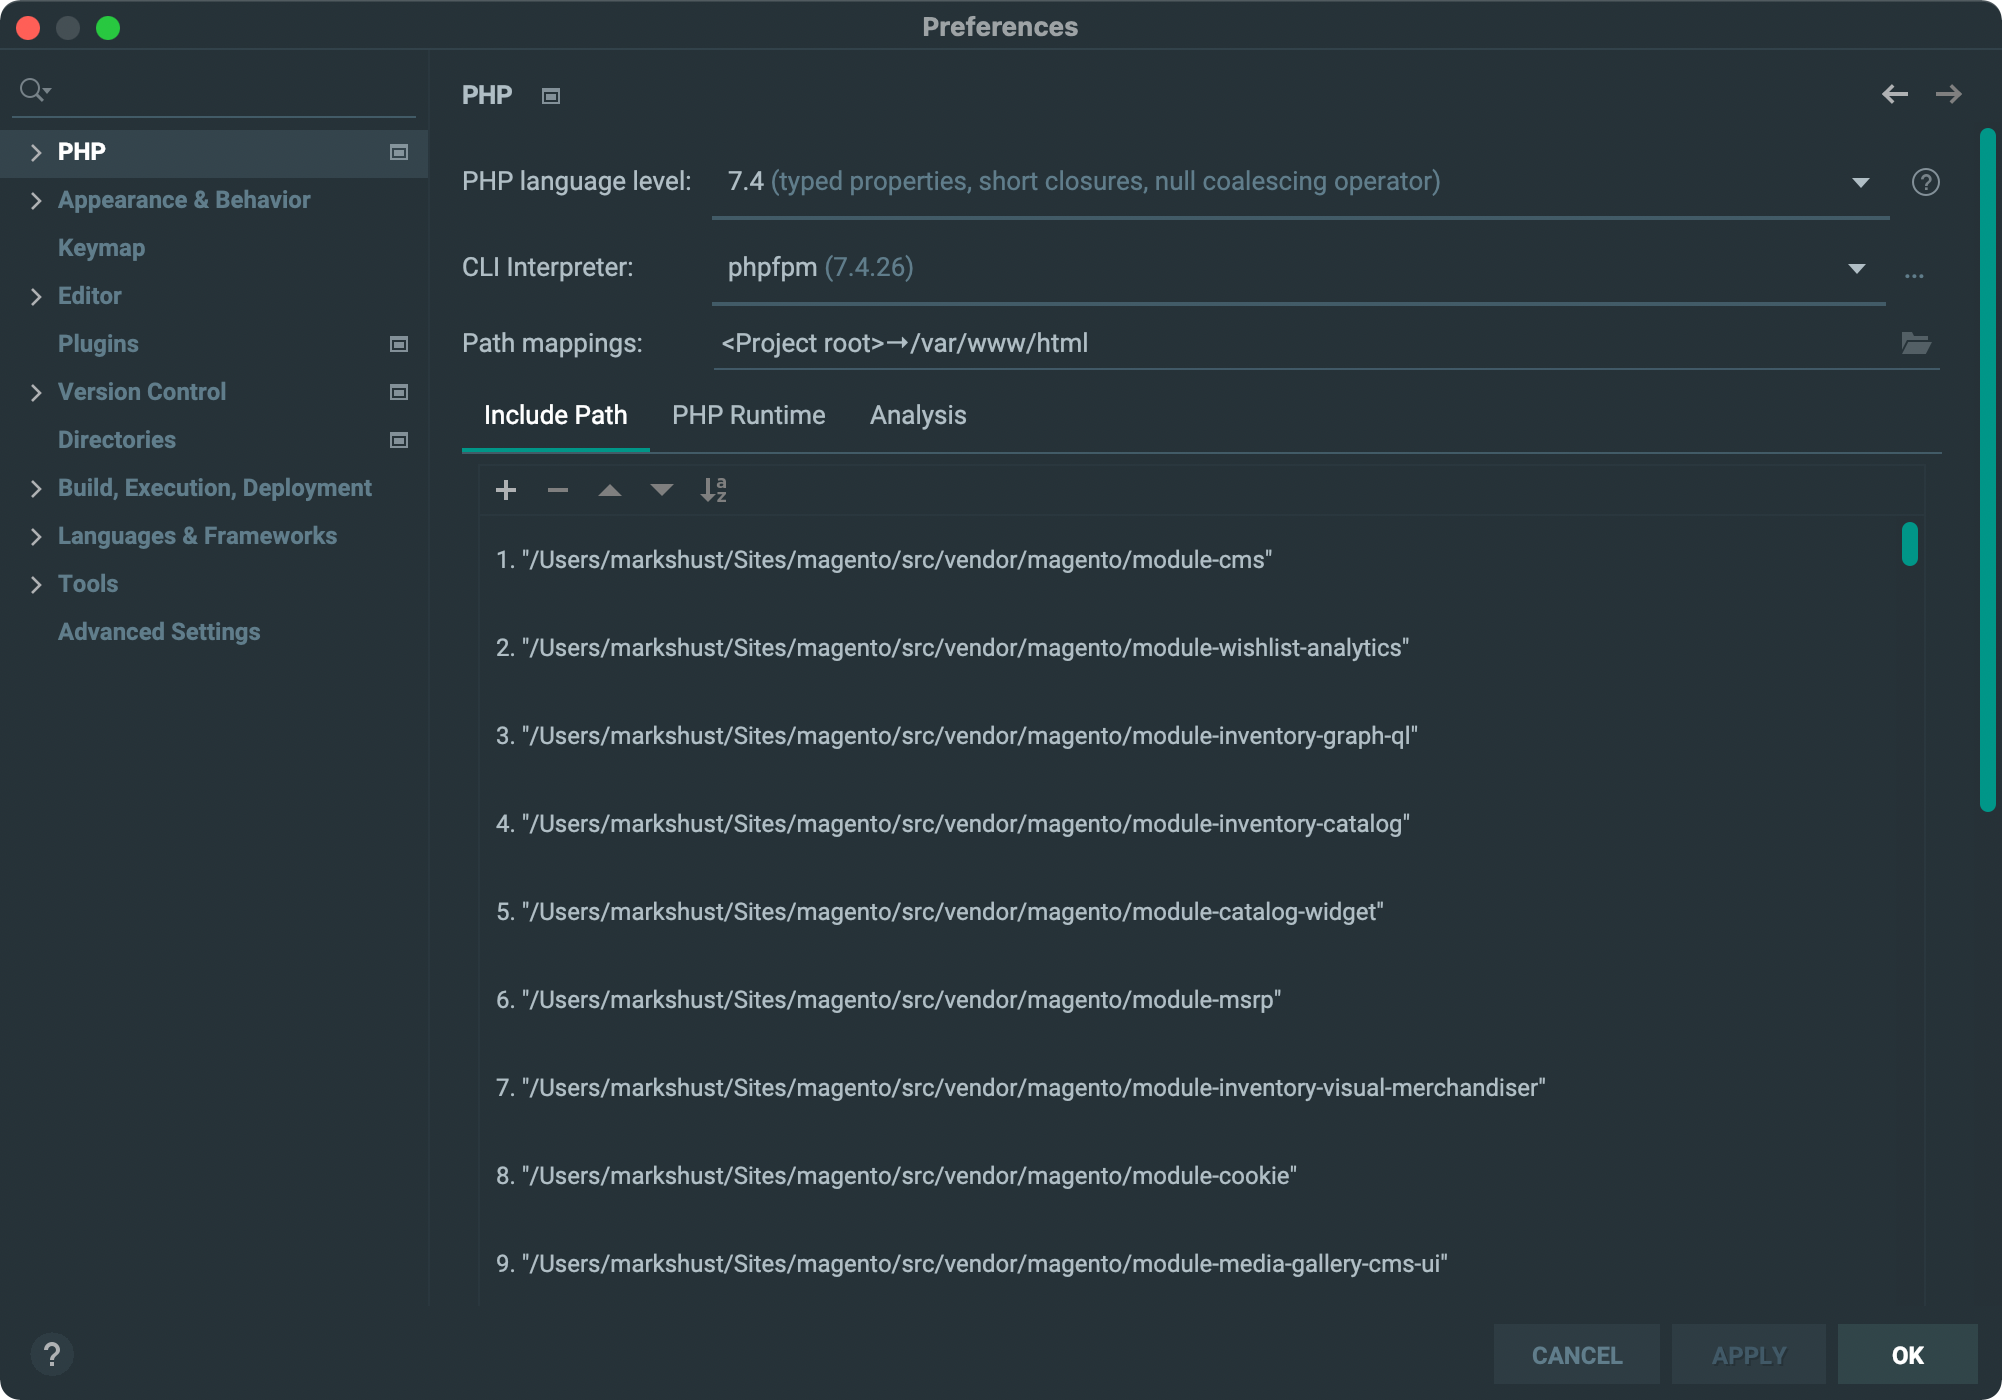2002x1400 pixels.
Task: Open help with question mark button
Action: click(x=52, y=1355)
